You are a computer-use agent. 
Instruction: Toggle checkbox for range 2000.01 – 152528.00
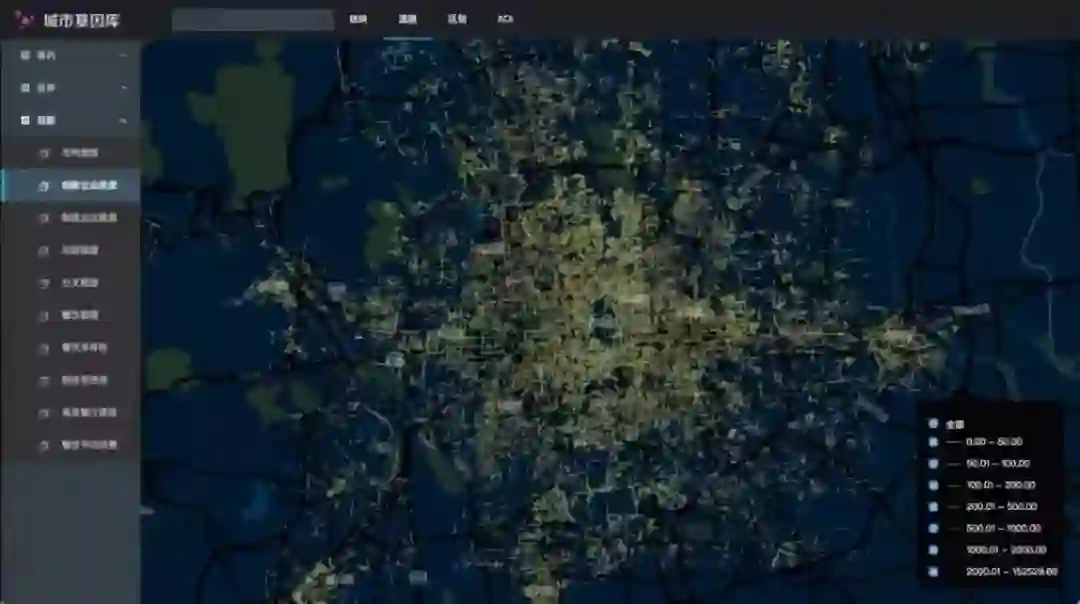click(933, 571)
